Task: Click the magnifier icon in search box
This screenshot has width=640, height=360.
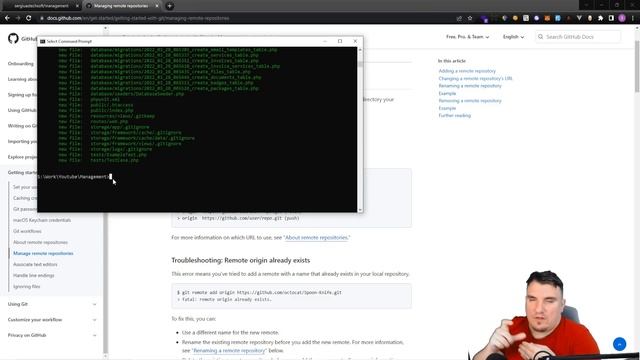Action: pos(540,37)
